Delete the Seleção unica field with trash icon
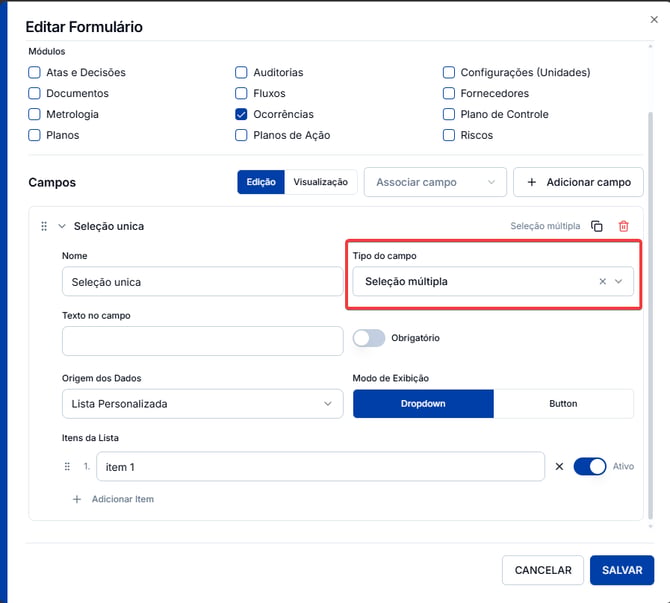Image resolution: width=670 pixels, height=603 pixels. pos(623,226)
